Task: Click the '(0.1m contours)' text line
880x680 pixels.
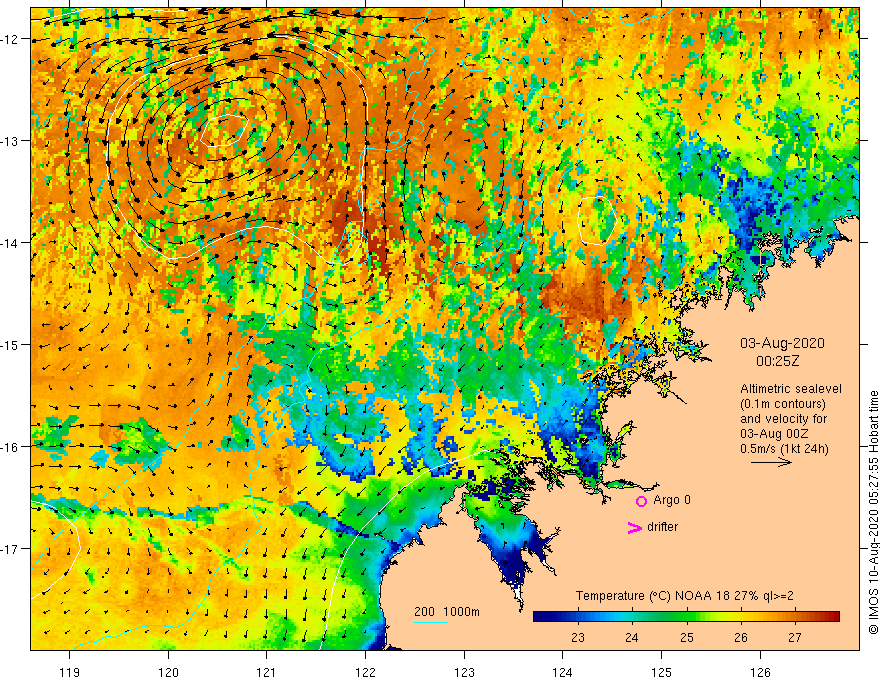Action: 783,404
